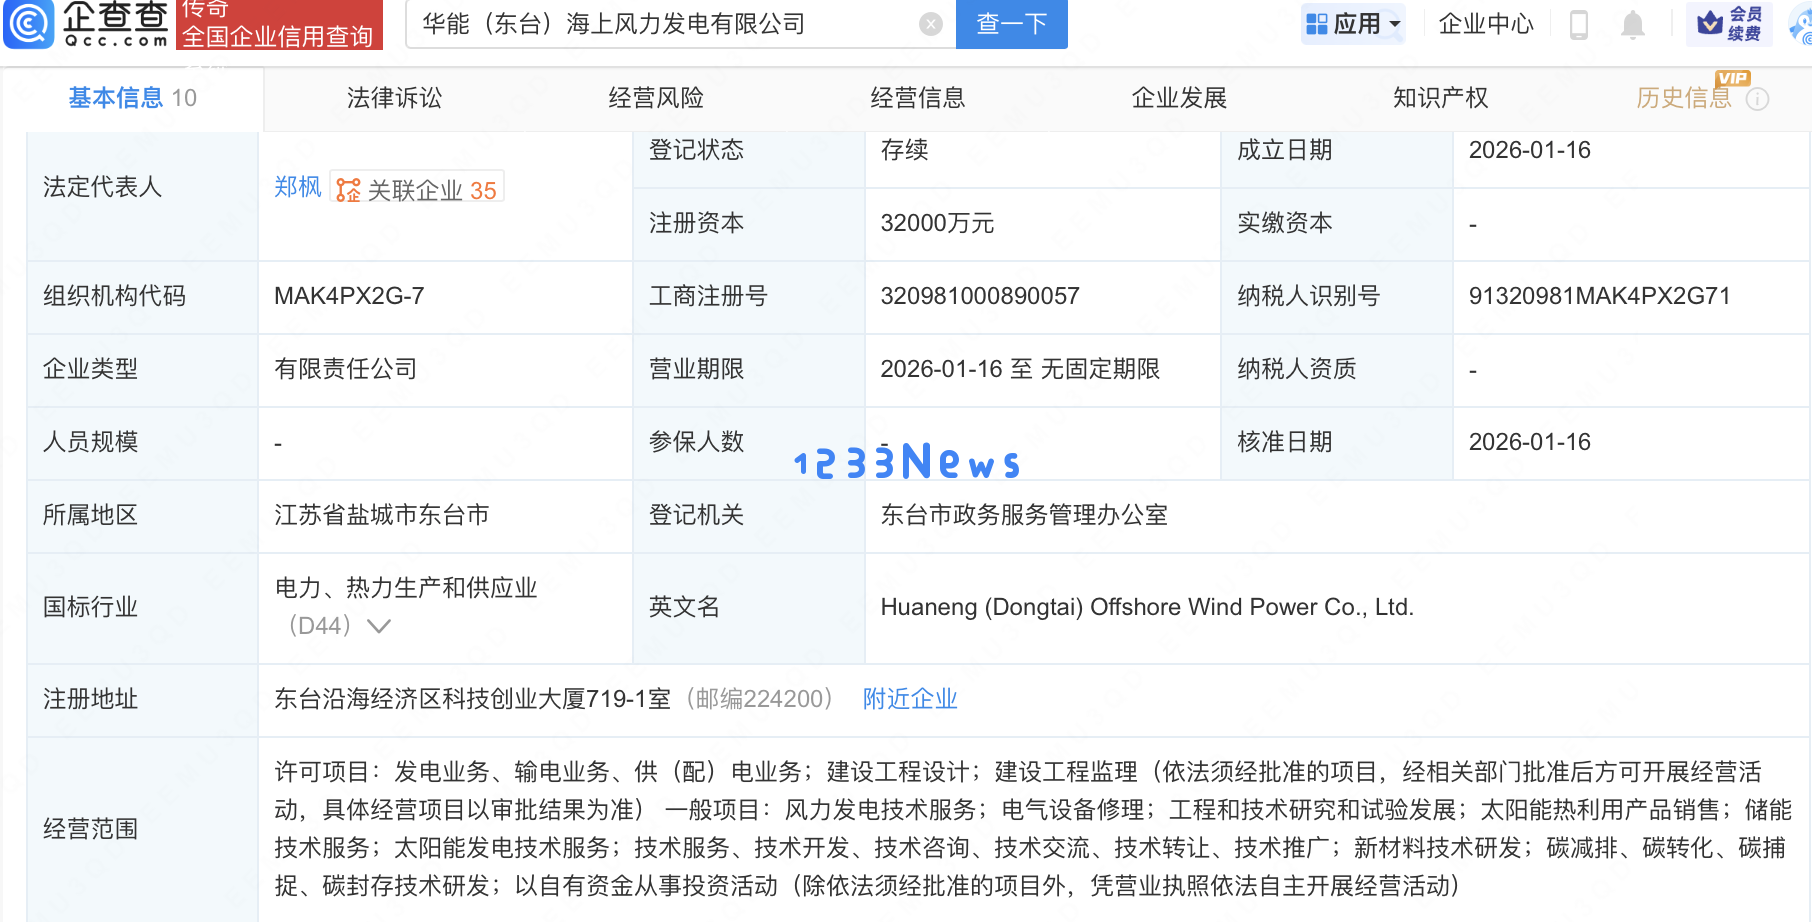Open 企业中心 in the top navigation
Viewport: 1812px width, 922px height.
point(1486,26)
